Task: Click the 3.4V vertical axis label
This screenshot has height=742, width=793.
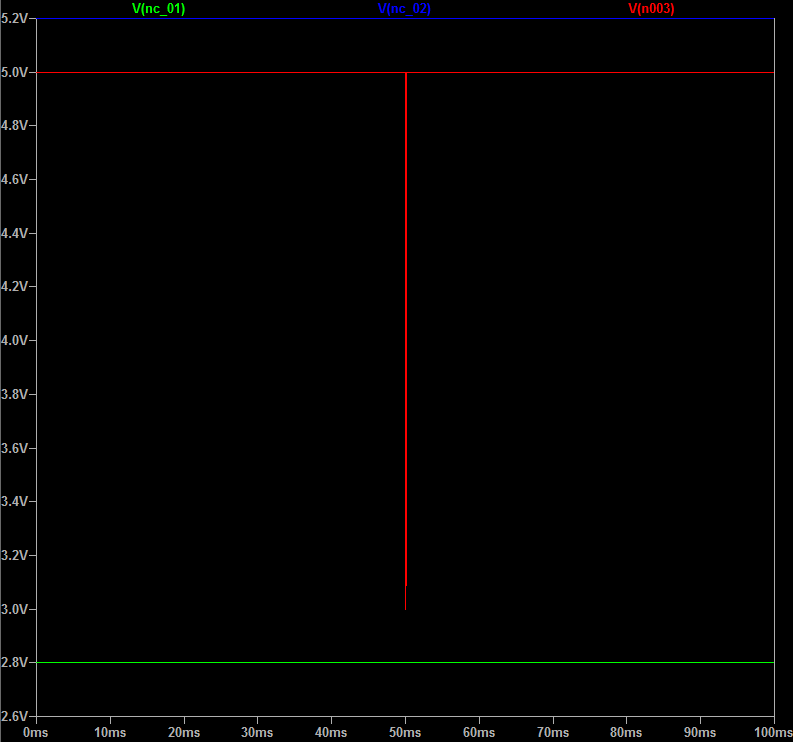Action: 17,501
